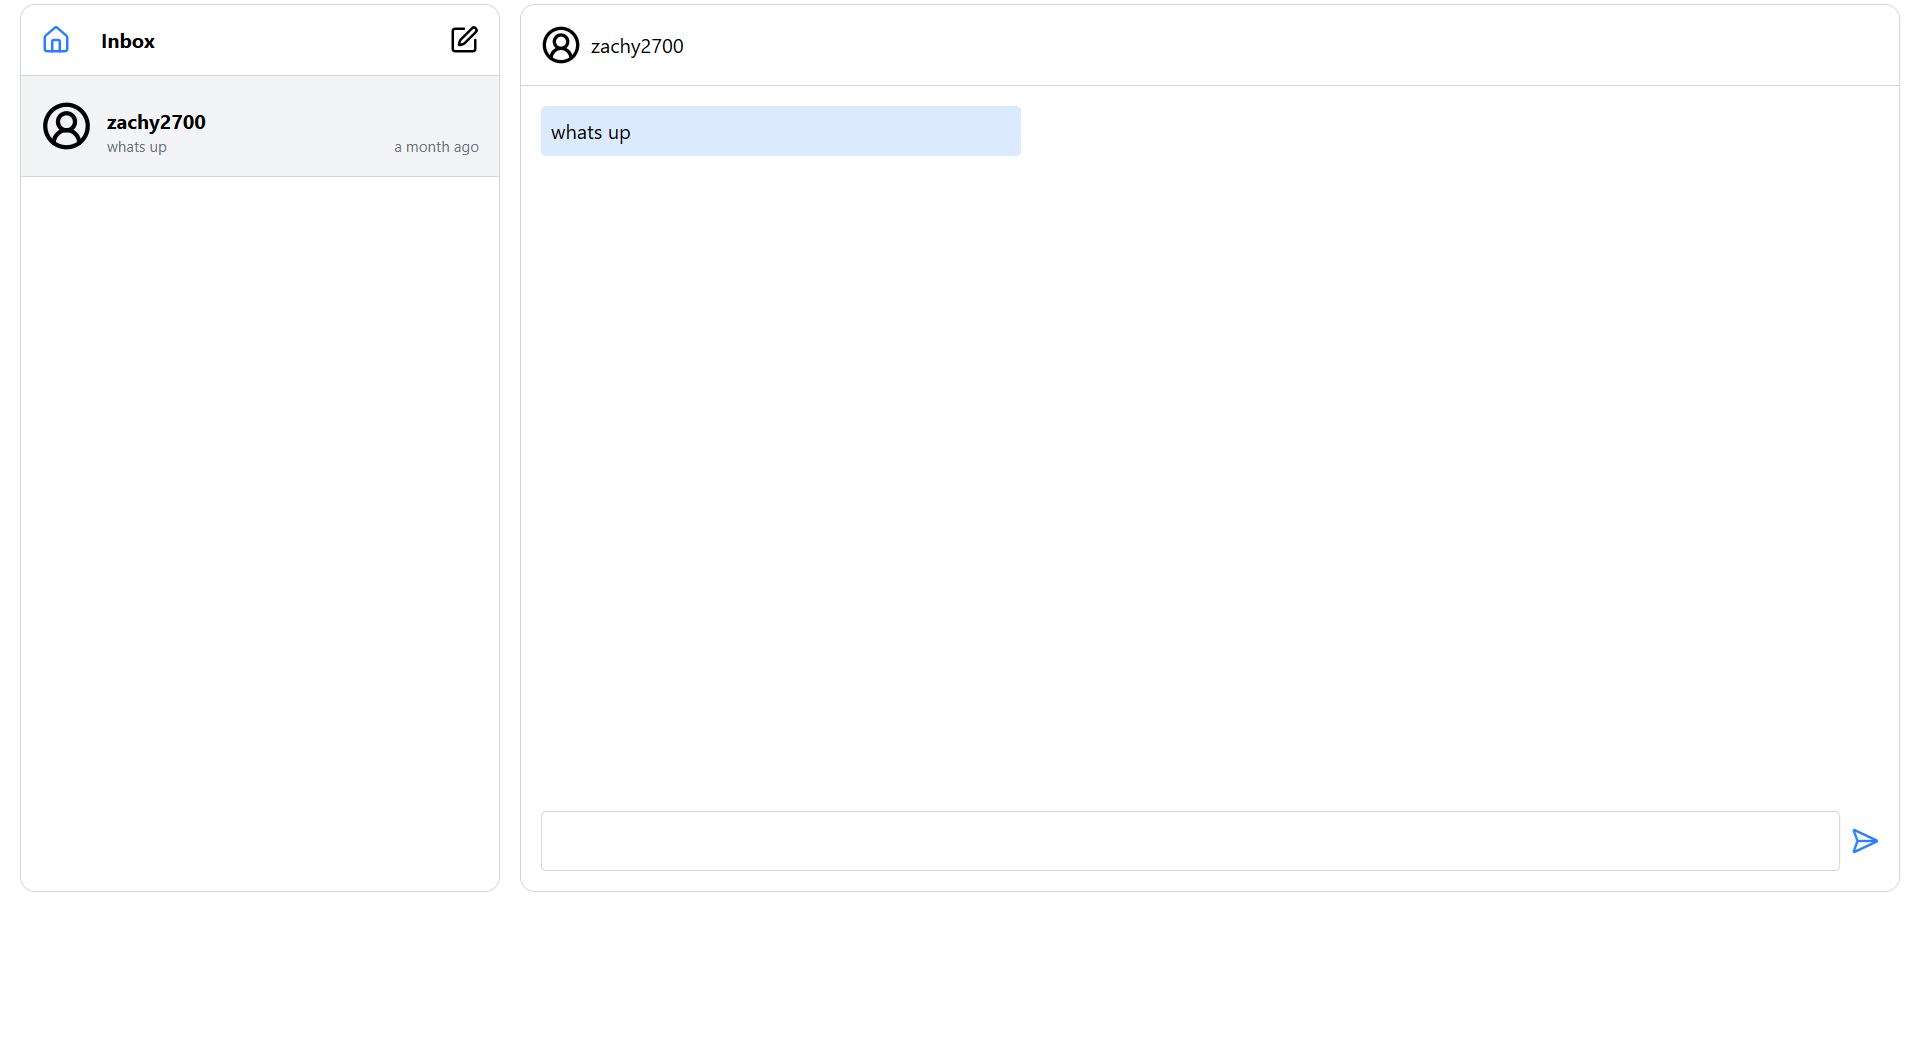Send message with paper plane icon
This screenshot has height=1064, width=1919.
click(1865, 841)
